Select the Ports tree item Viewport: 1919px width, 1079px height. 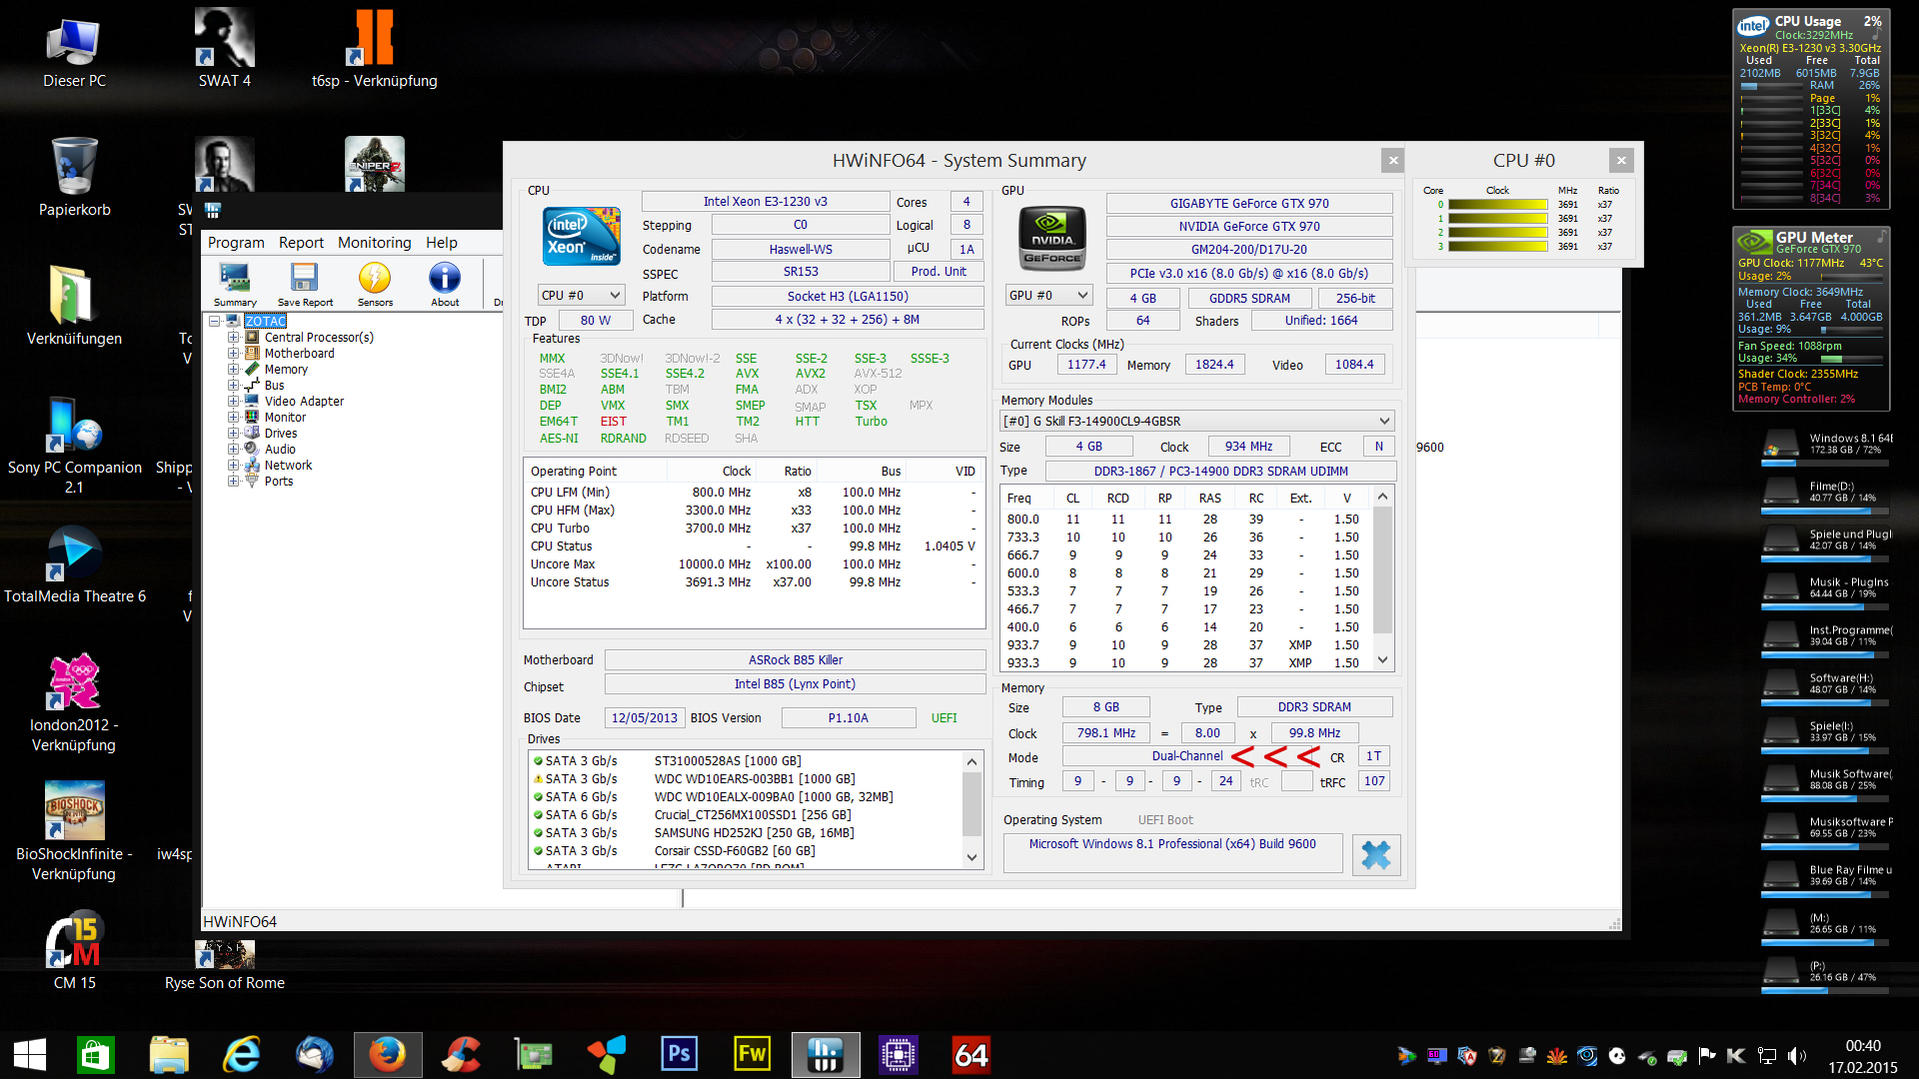coord(279,481)
